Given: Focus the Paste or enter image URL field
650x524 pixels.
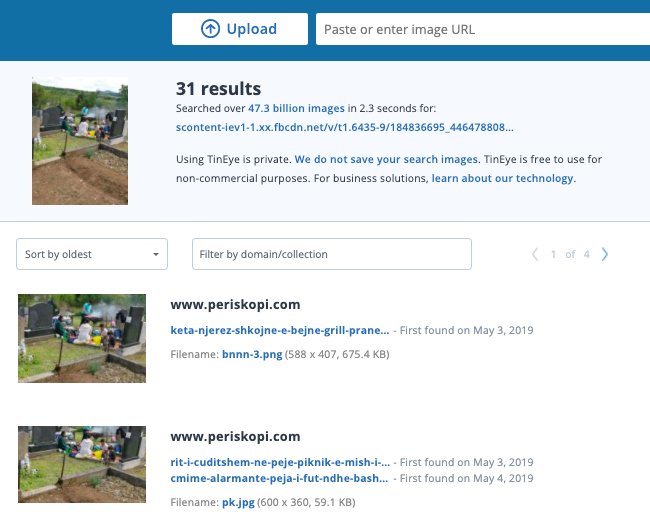Looking at the screenshot, I should [x=483, y=29].
